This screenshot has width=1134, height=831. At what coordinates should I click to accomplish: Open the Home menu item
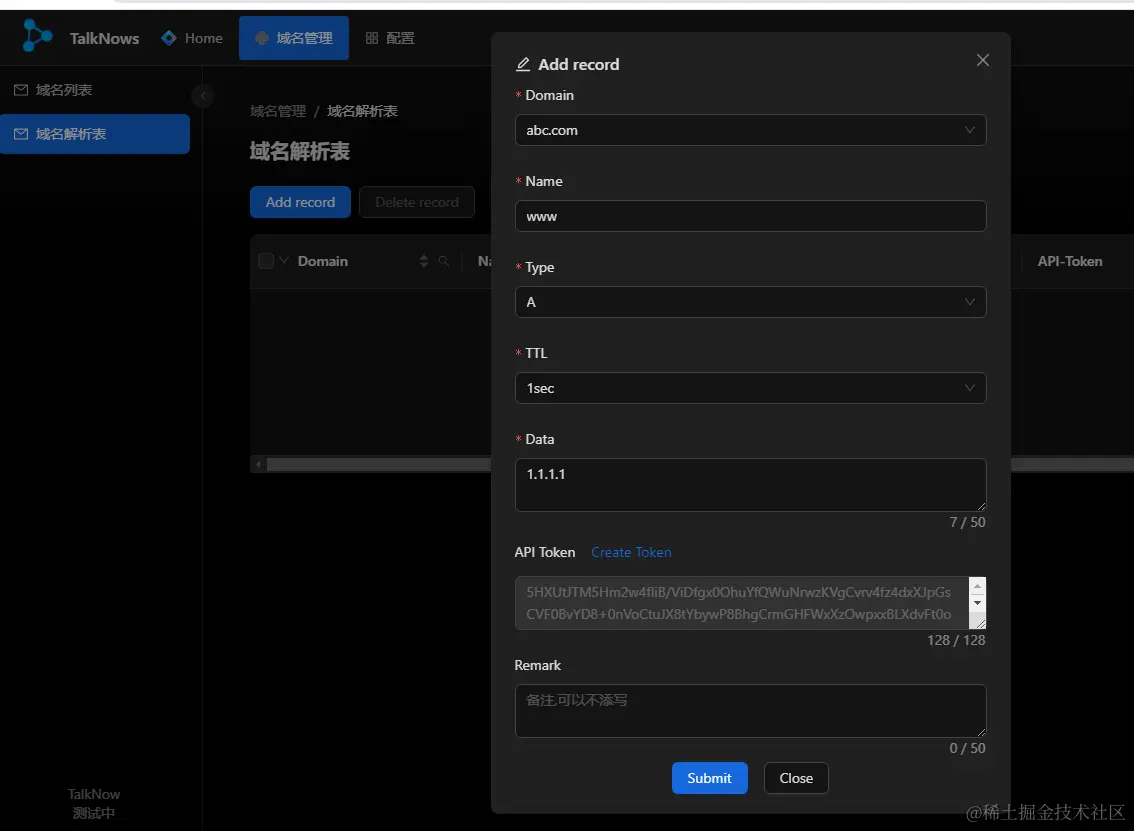[192, 38]
